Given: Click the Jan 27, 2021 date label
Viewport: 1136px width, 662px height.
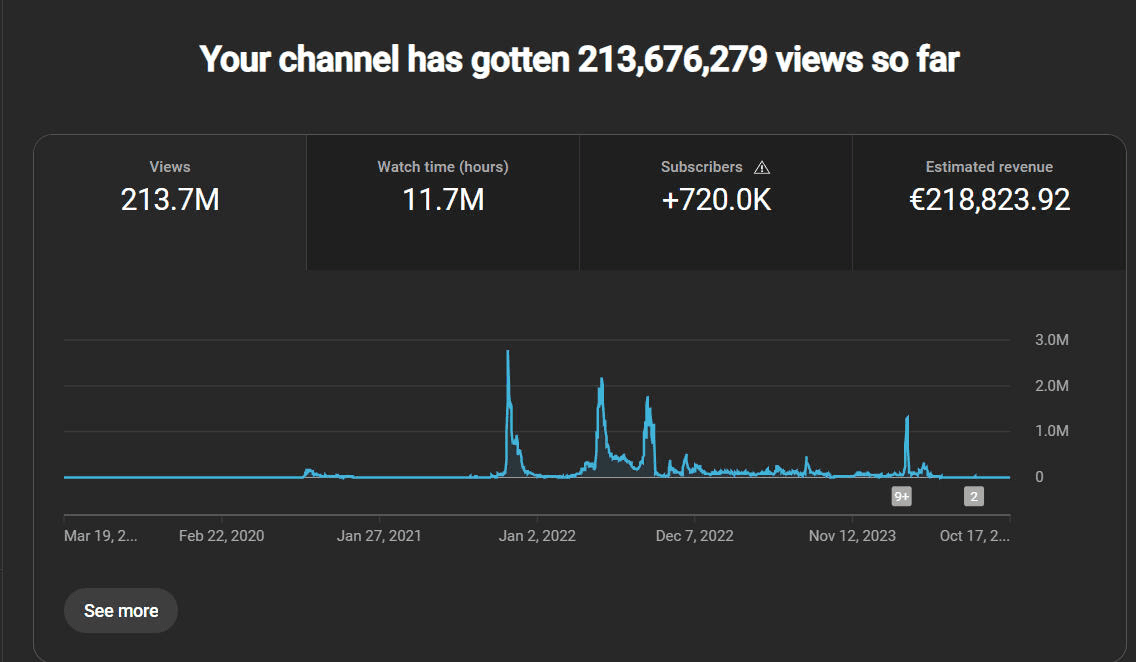Looking at the screenshot, I should tap(379, 535).
